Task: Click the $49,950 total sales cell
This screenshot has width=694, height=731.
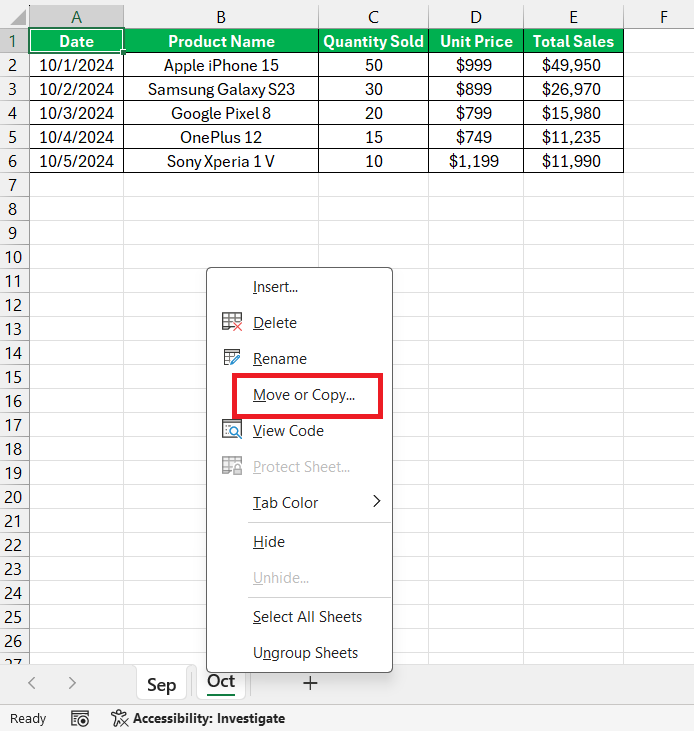Action: pos(573,65)
